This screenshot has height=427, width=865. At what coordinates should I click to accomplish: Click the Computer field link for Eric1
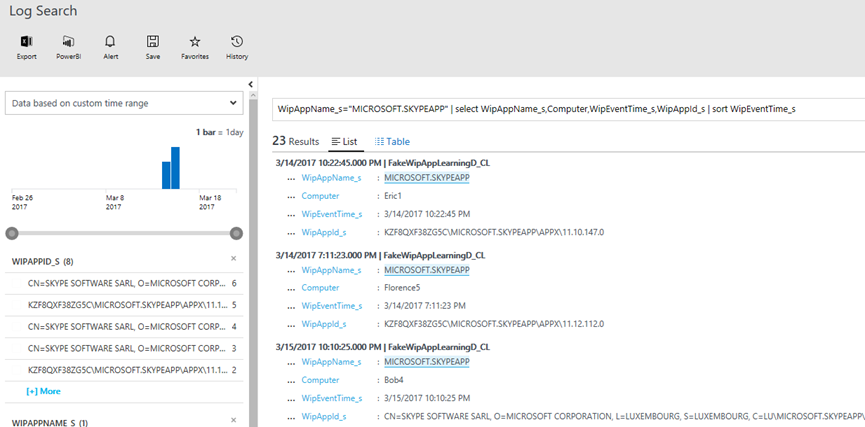[321, 196]
